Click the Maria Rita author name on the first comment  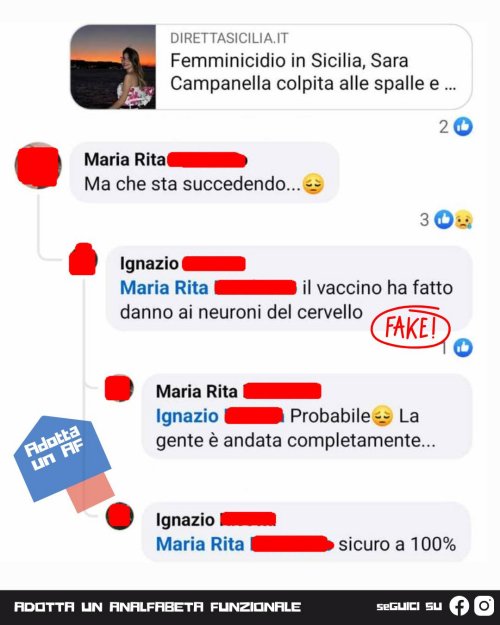click(125, 160)
